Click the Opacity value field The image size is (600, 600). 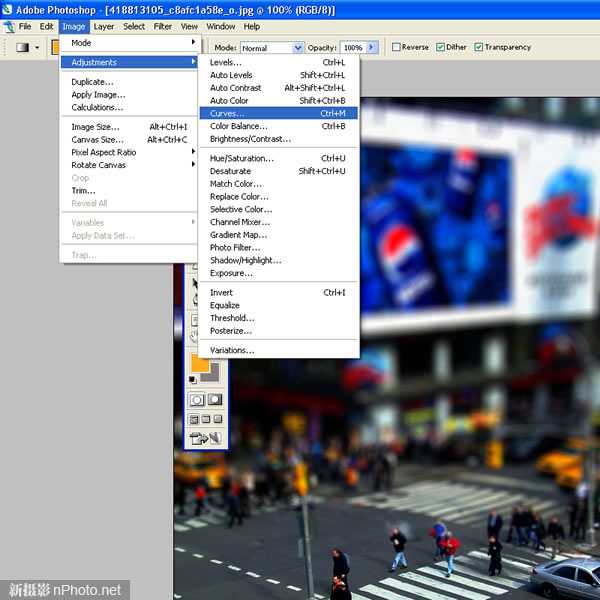(353, 48)
